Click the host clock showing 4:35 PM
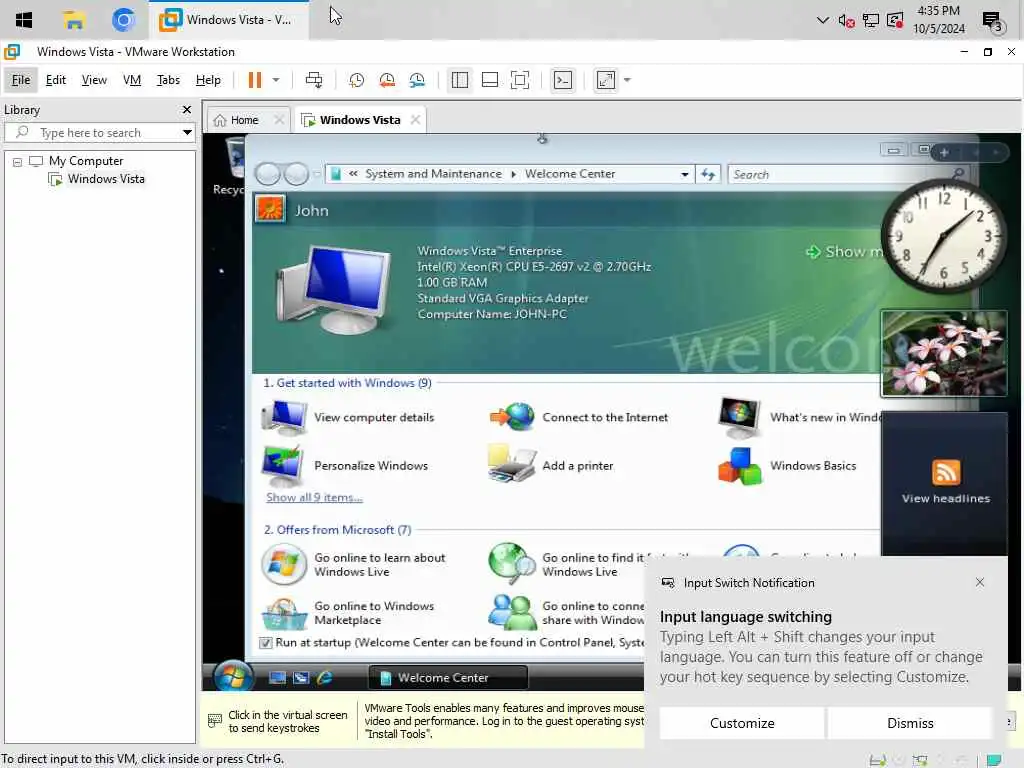The image size is (1024, 768). coord(938,20)
